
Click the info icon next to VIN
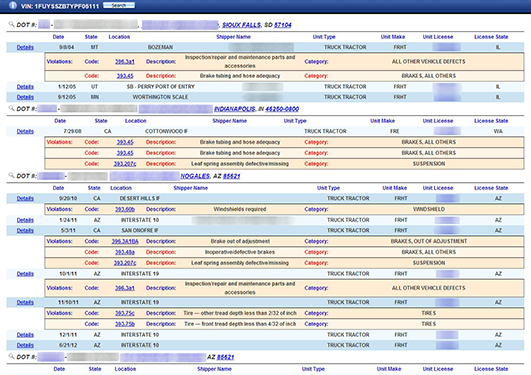13,5
